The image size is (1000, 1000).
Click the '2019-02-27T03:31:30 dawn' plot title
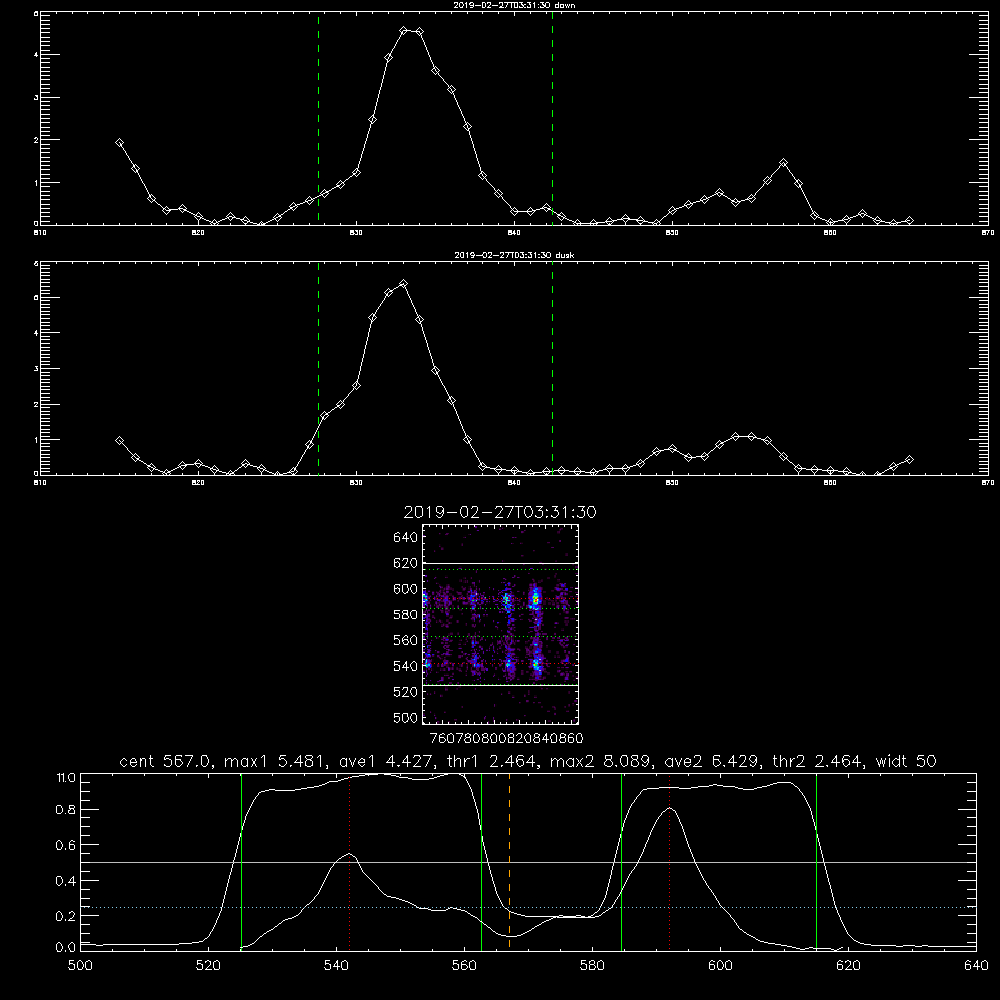[514, 5]
